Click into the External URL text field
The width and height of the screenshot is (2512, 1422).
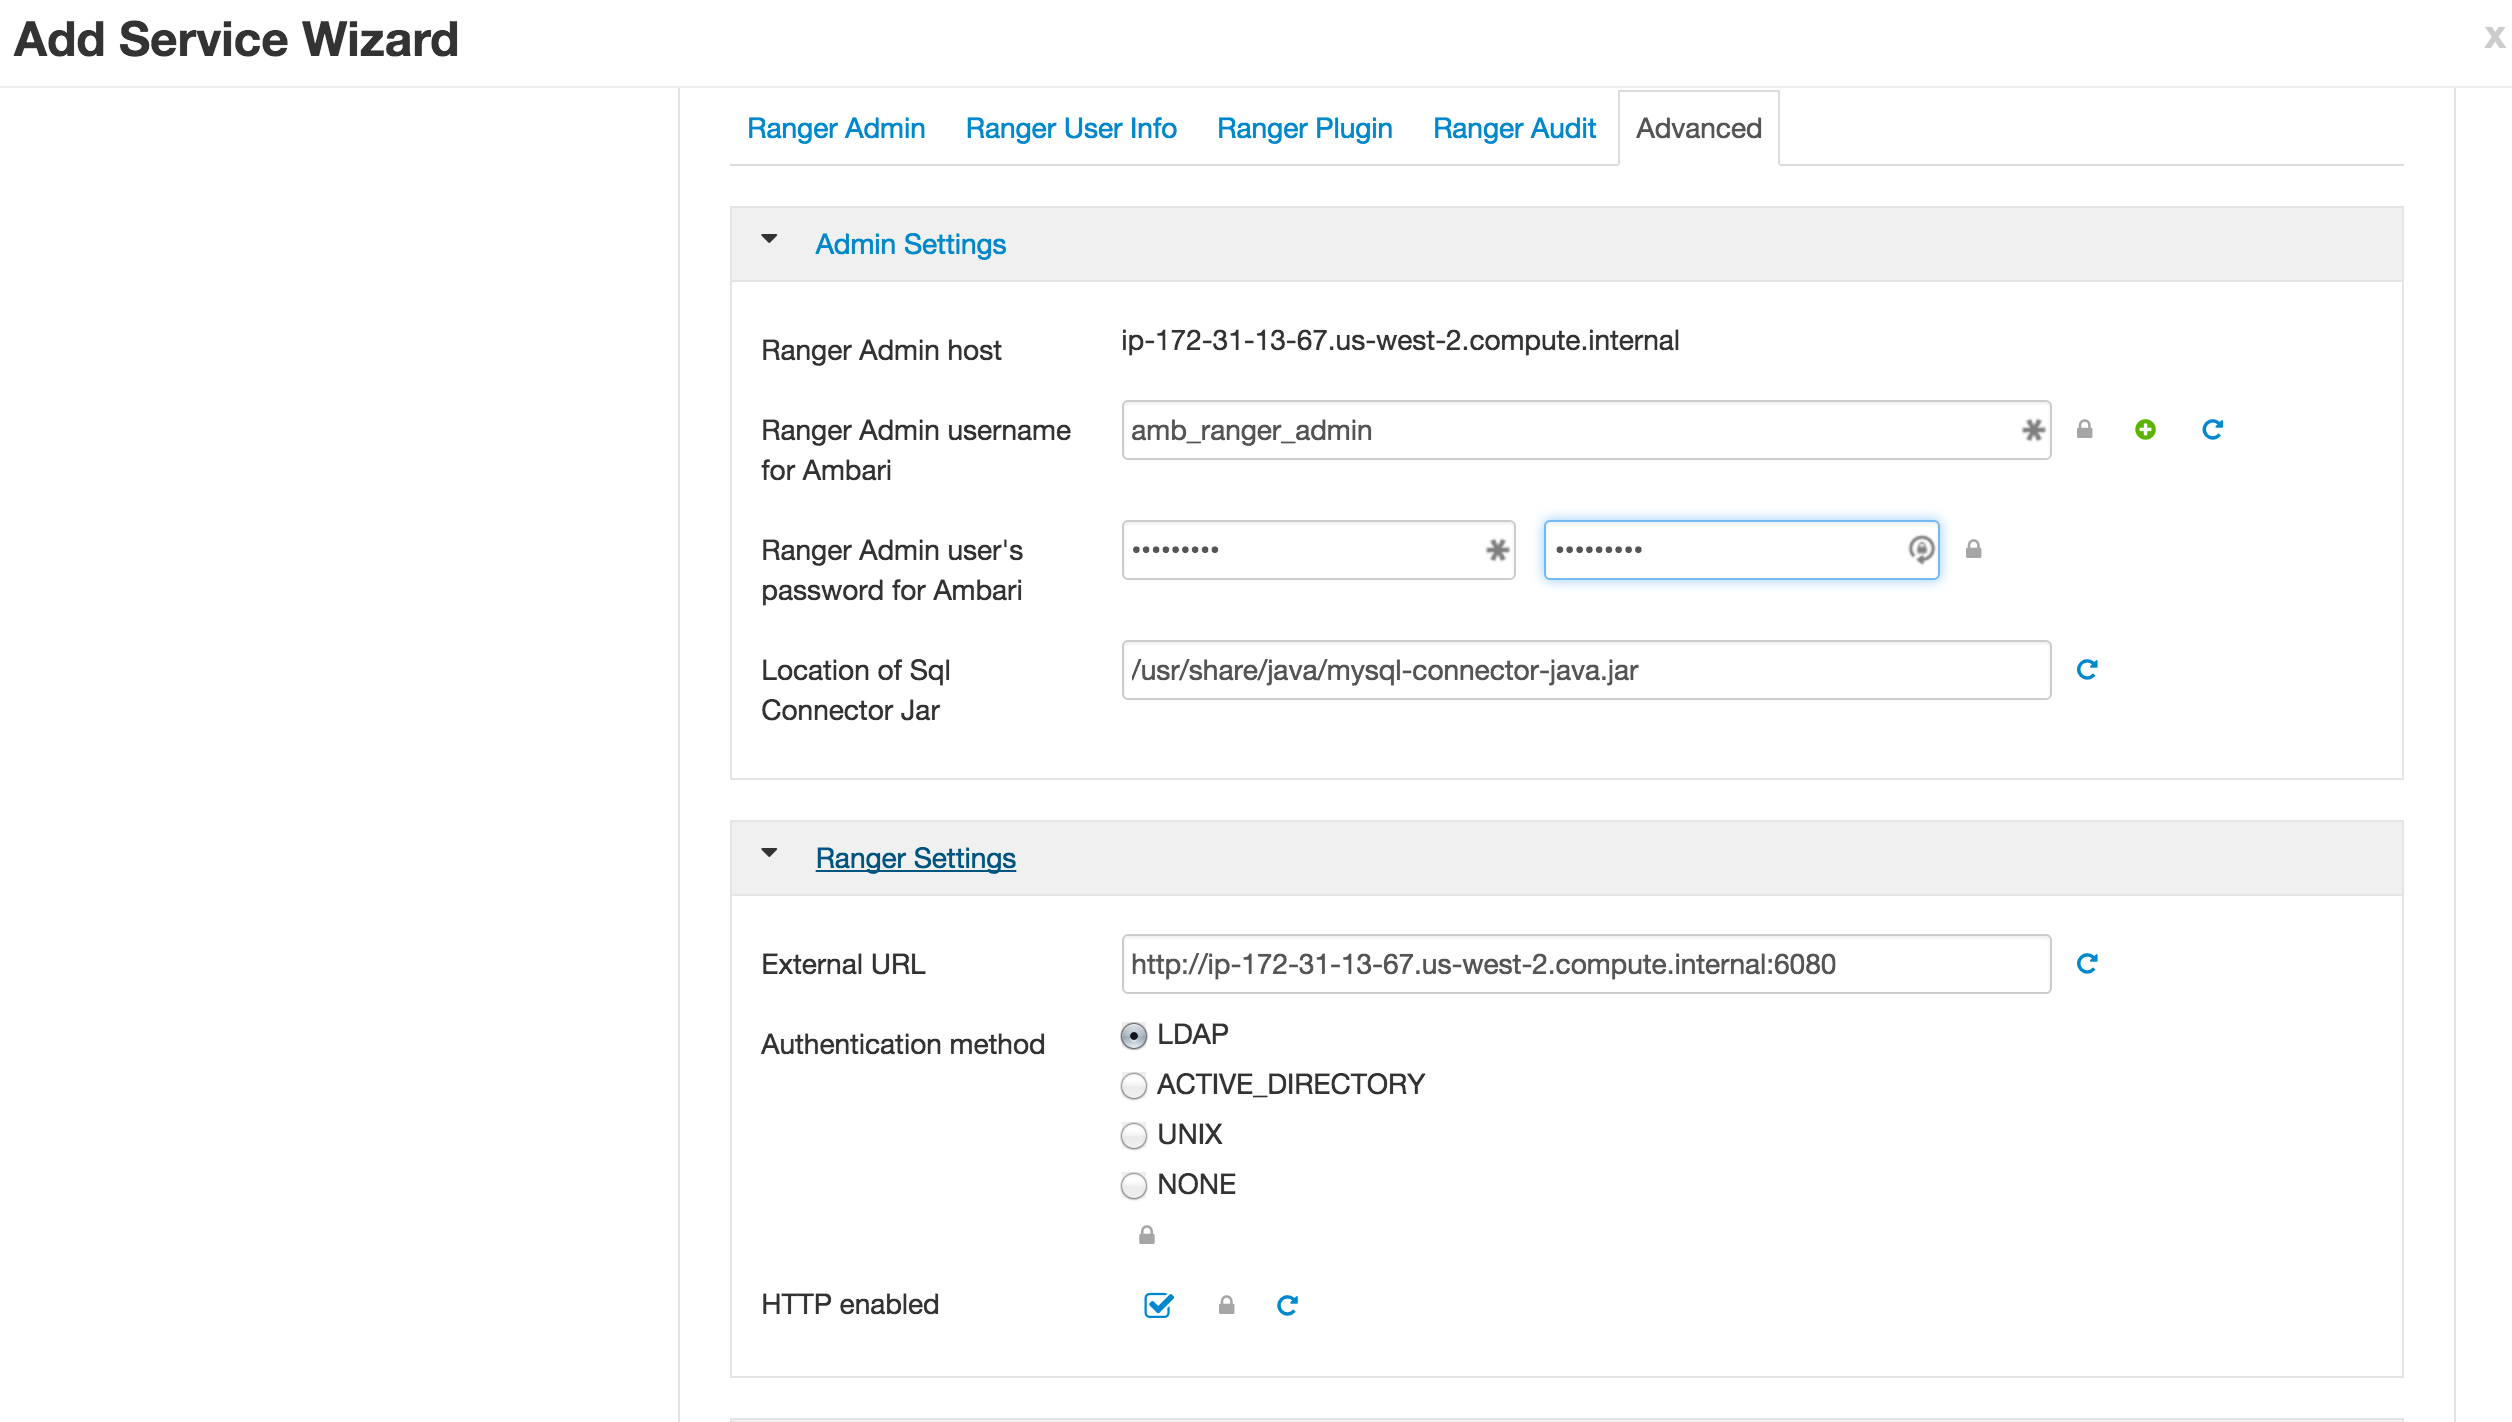pyautogui.click(x=1585, y=964)
